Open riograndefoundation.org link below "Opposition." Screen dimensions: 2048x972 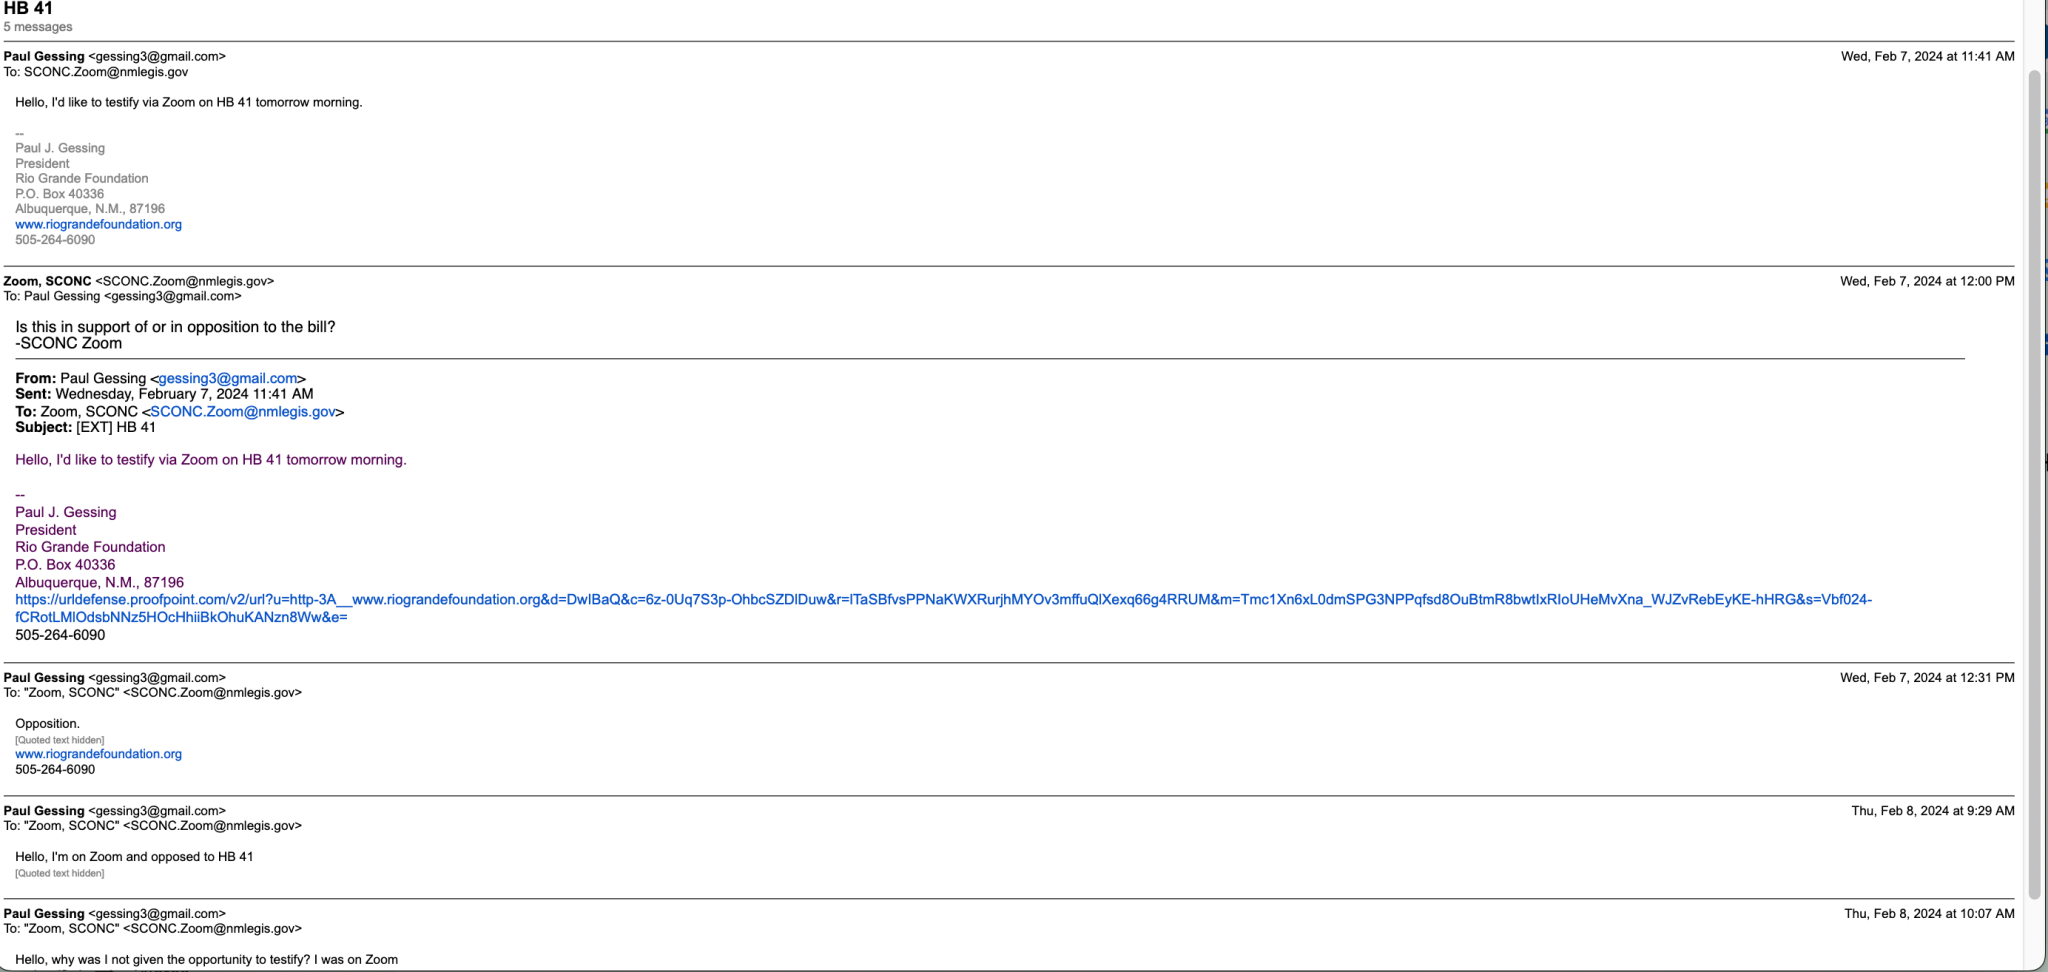(x=98, y=754)
